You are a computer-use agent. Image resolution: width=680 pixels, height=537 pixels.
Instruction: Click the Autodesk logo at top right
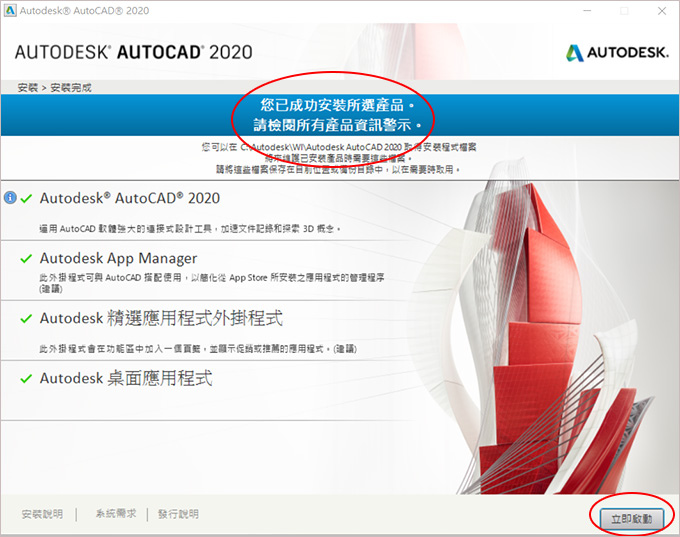point(617,53)
